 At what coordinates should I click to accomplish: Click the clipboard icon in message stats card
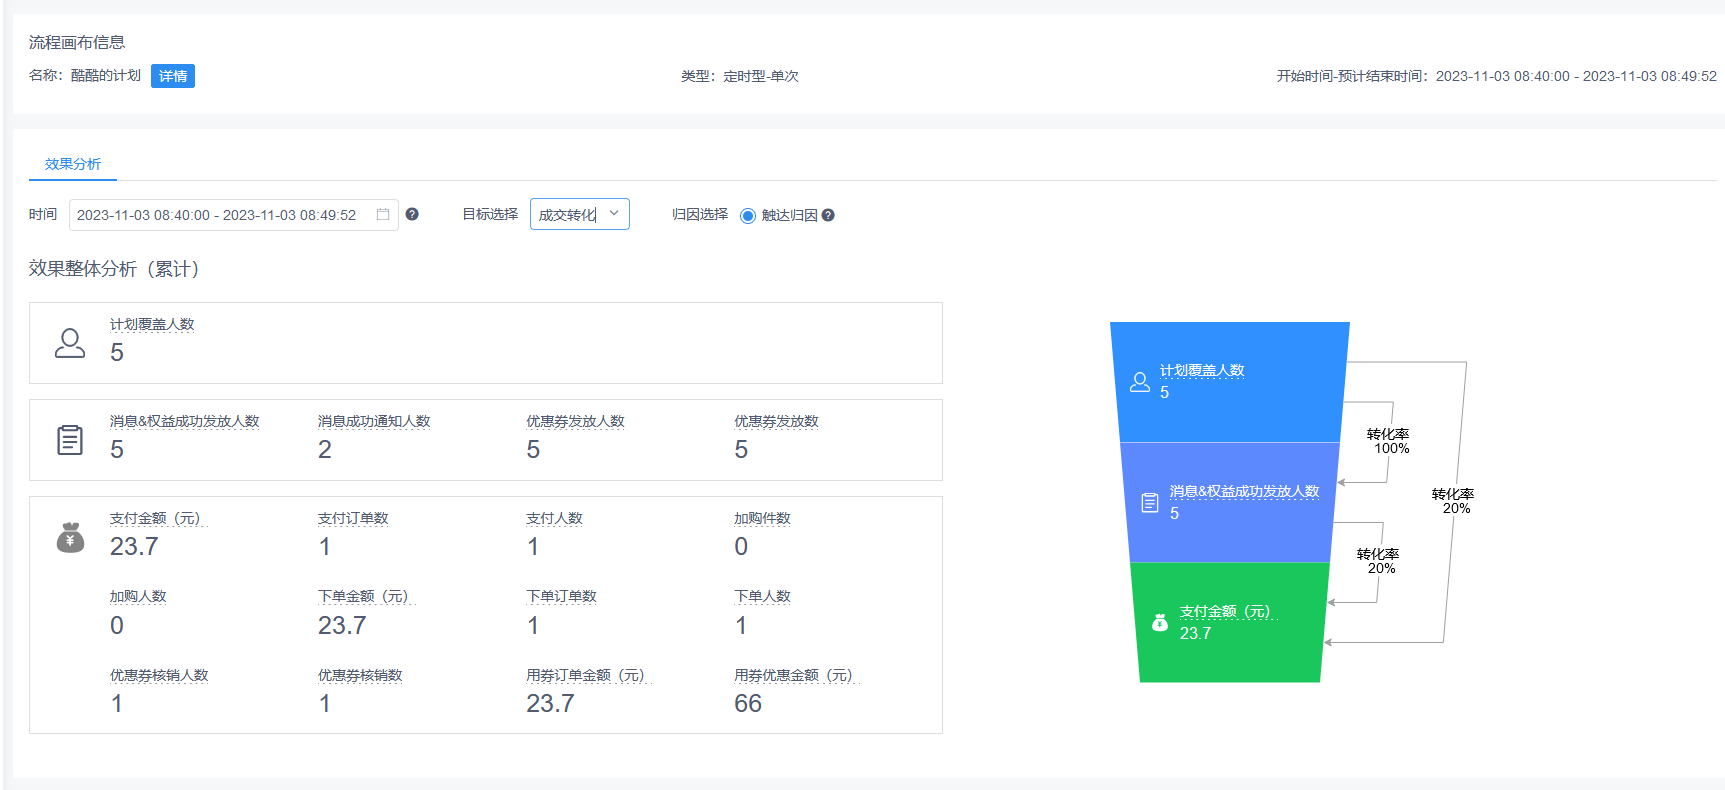click(70, 440)
